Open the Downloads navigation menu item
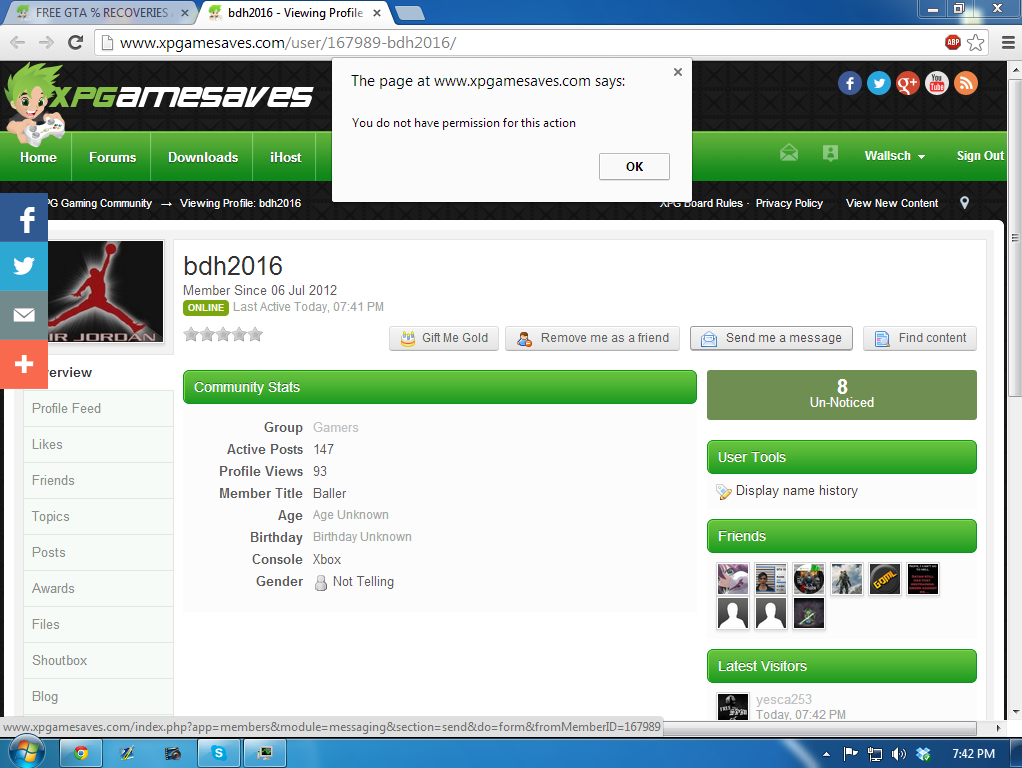Screen dimensions: 1022x768 (x=203, y=157)
